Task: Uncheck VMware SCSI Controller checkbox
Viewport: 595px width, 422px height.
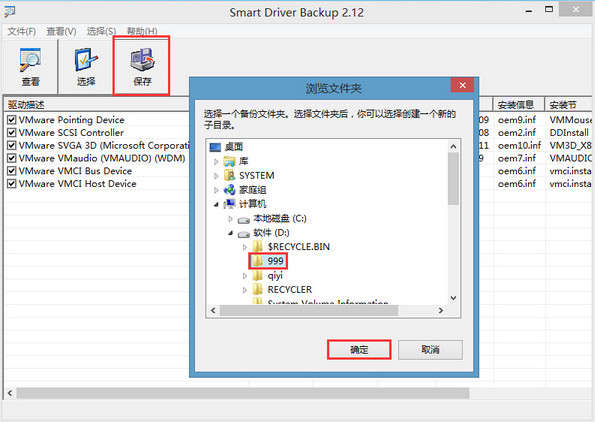Action: [11, 133]
